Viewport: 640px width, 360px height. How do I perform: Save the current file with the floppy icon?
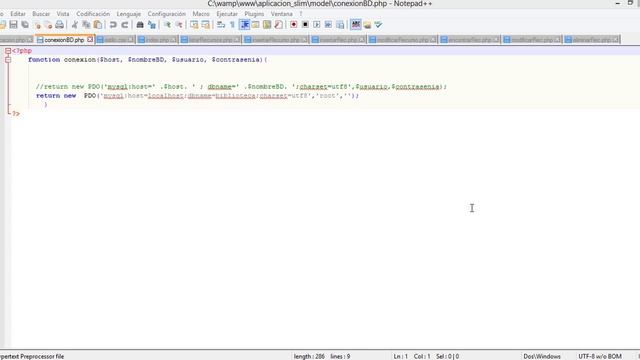tap(13, 25)
